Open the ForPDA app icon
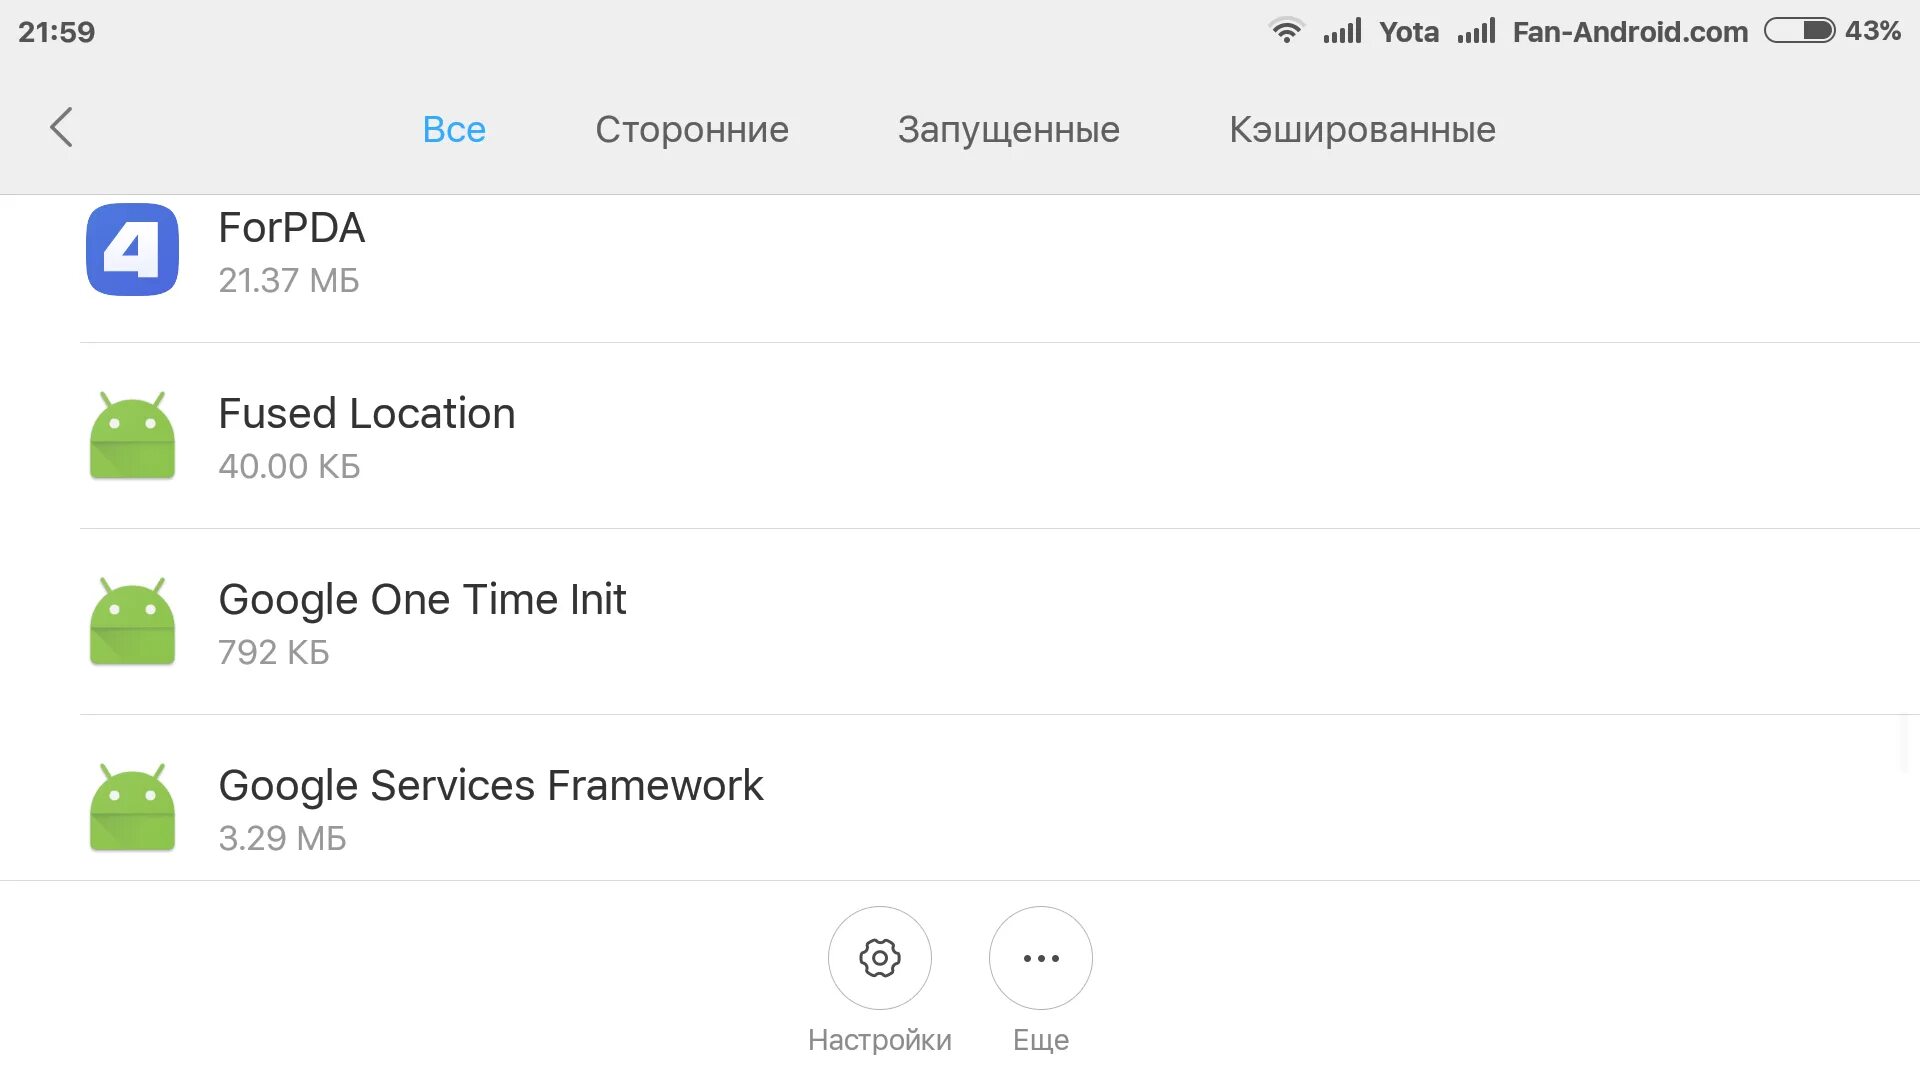 pyautogui.click(x=132, y=250)
